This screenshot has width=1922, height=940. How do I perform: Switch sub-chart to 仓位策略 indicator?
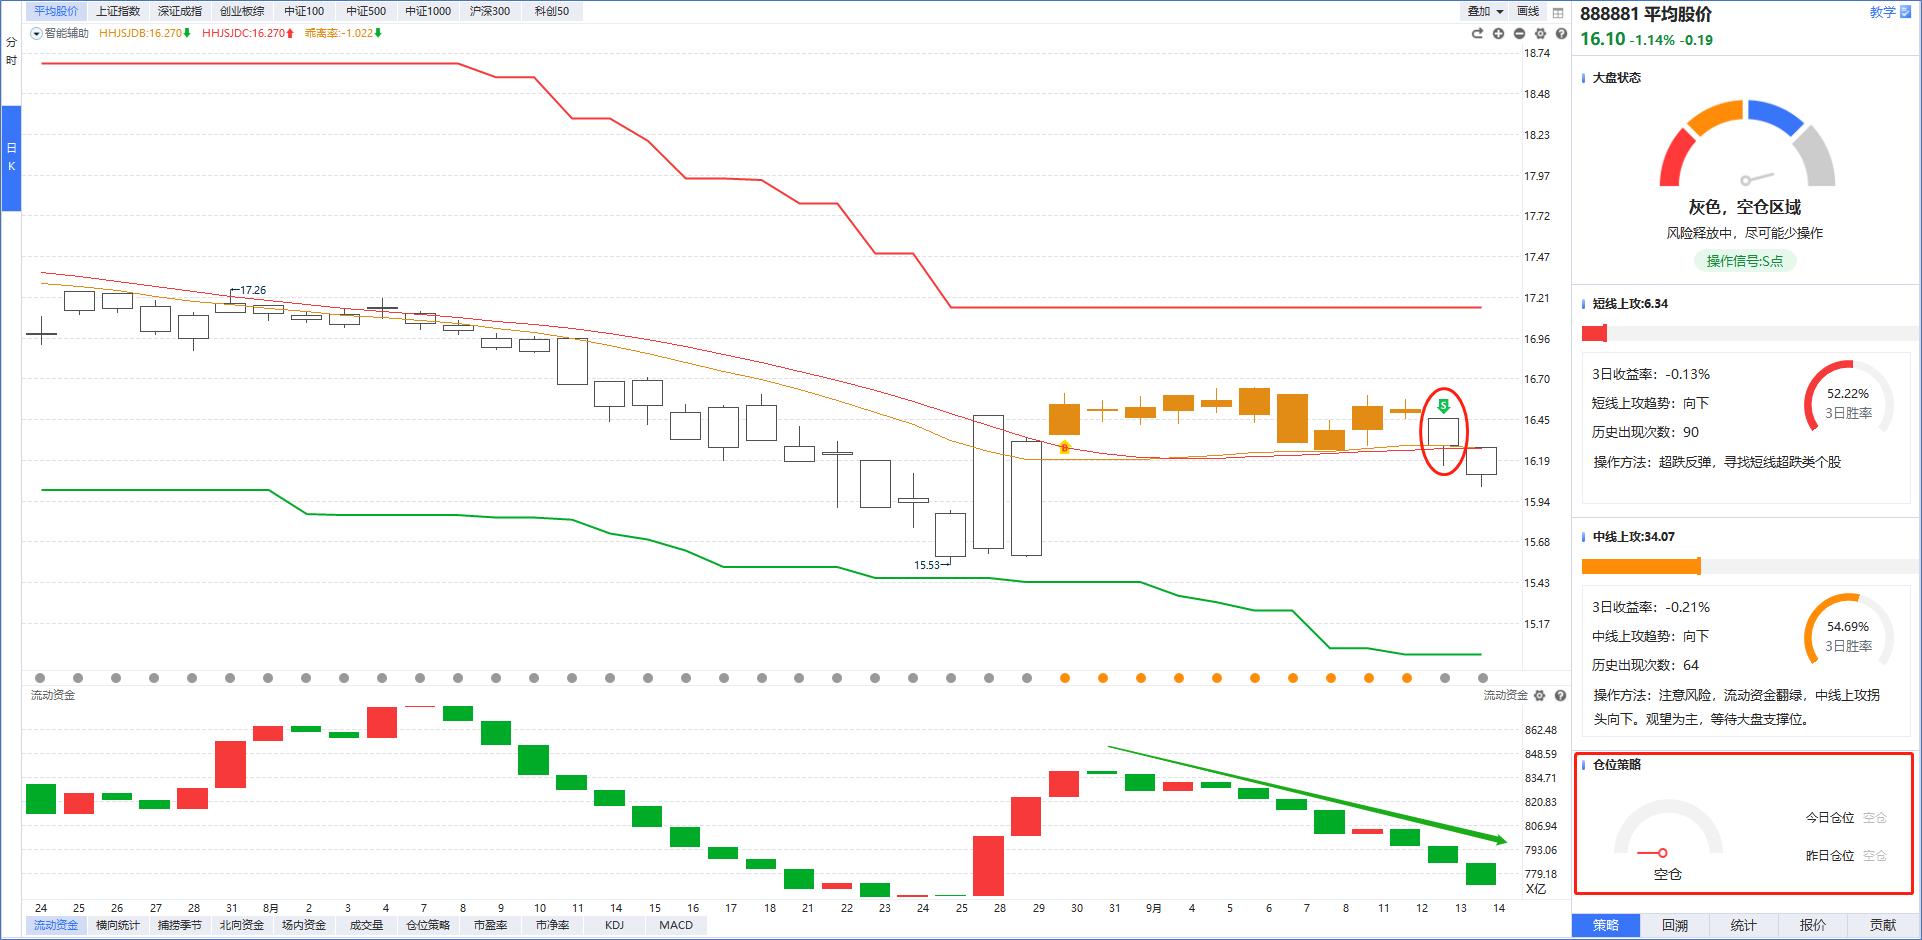[x=428, y=925]
